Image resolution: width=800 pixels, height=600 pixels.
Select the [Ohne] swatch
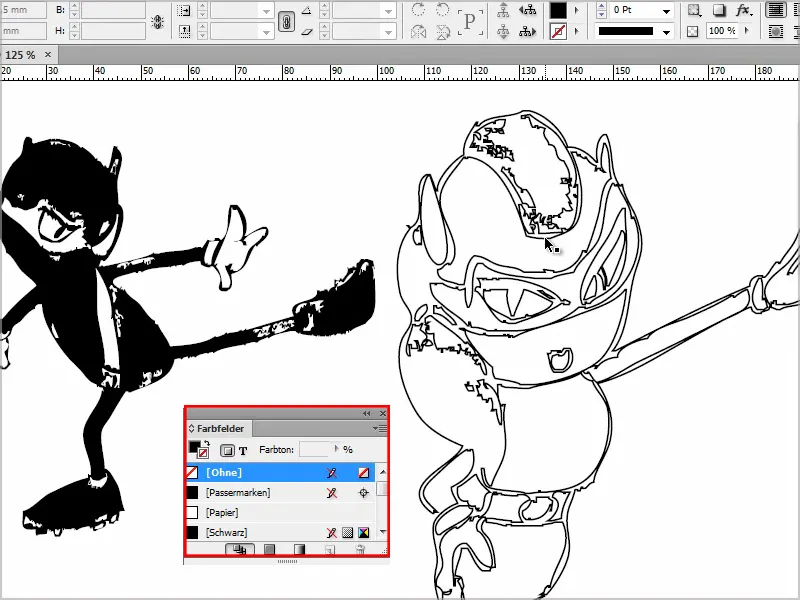click(281, 472)
